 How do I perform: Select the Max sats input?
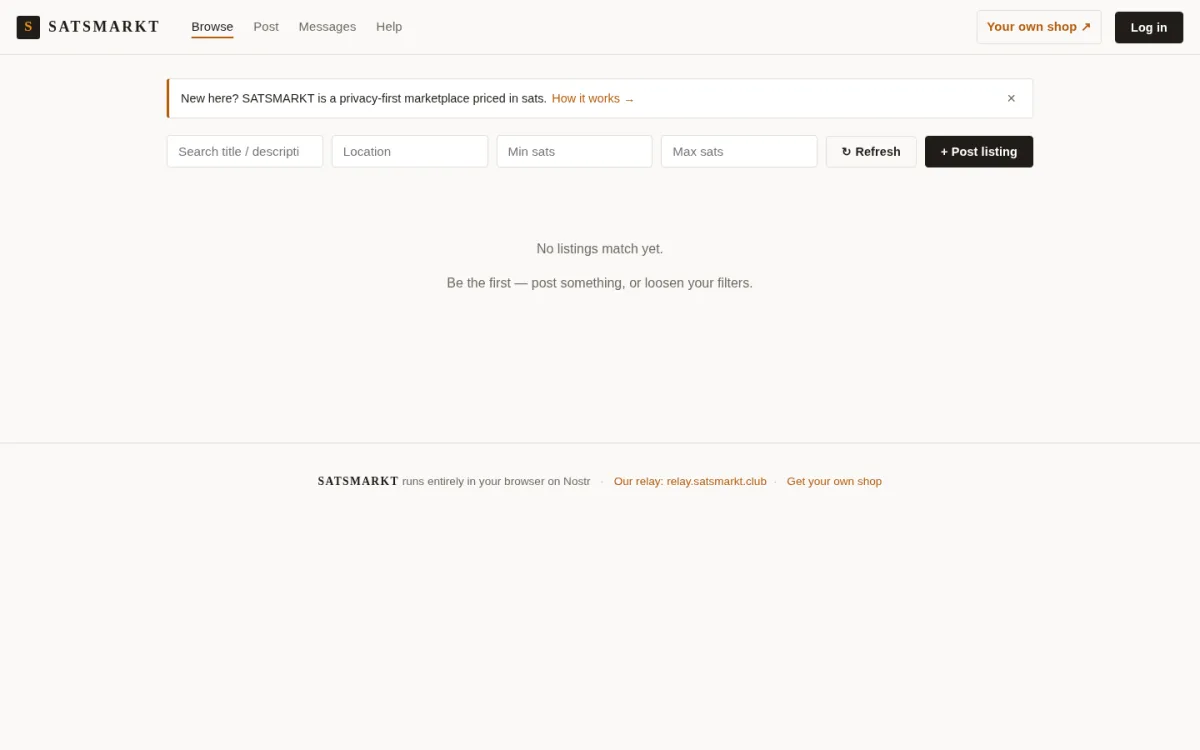(x=739, y=151)
